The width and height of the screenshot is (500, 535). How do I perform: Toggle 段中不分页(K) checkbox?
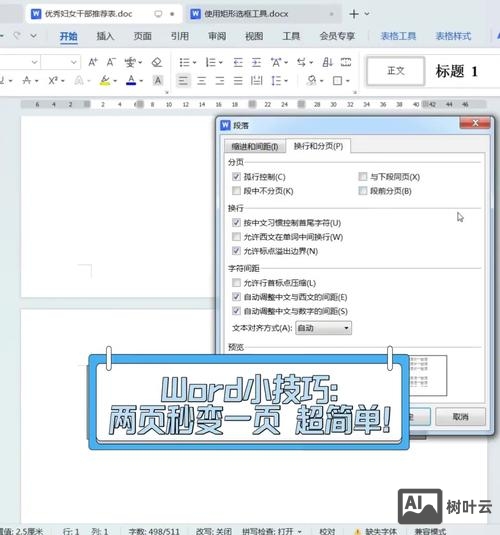point(236,190)
